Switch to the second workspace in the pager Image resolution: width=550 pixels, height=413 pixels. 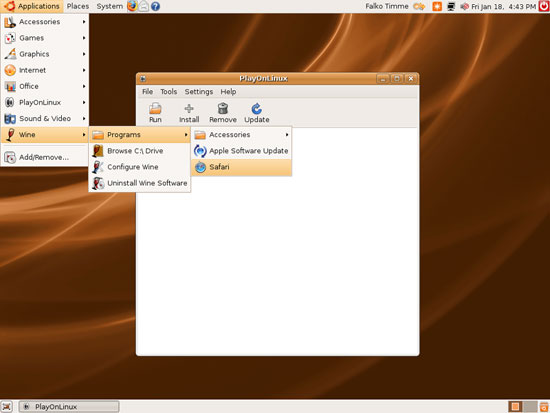click(530, 407)
